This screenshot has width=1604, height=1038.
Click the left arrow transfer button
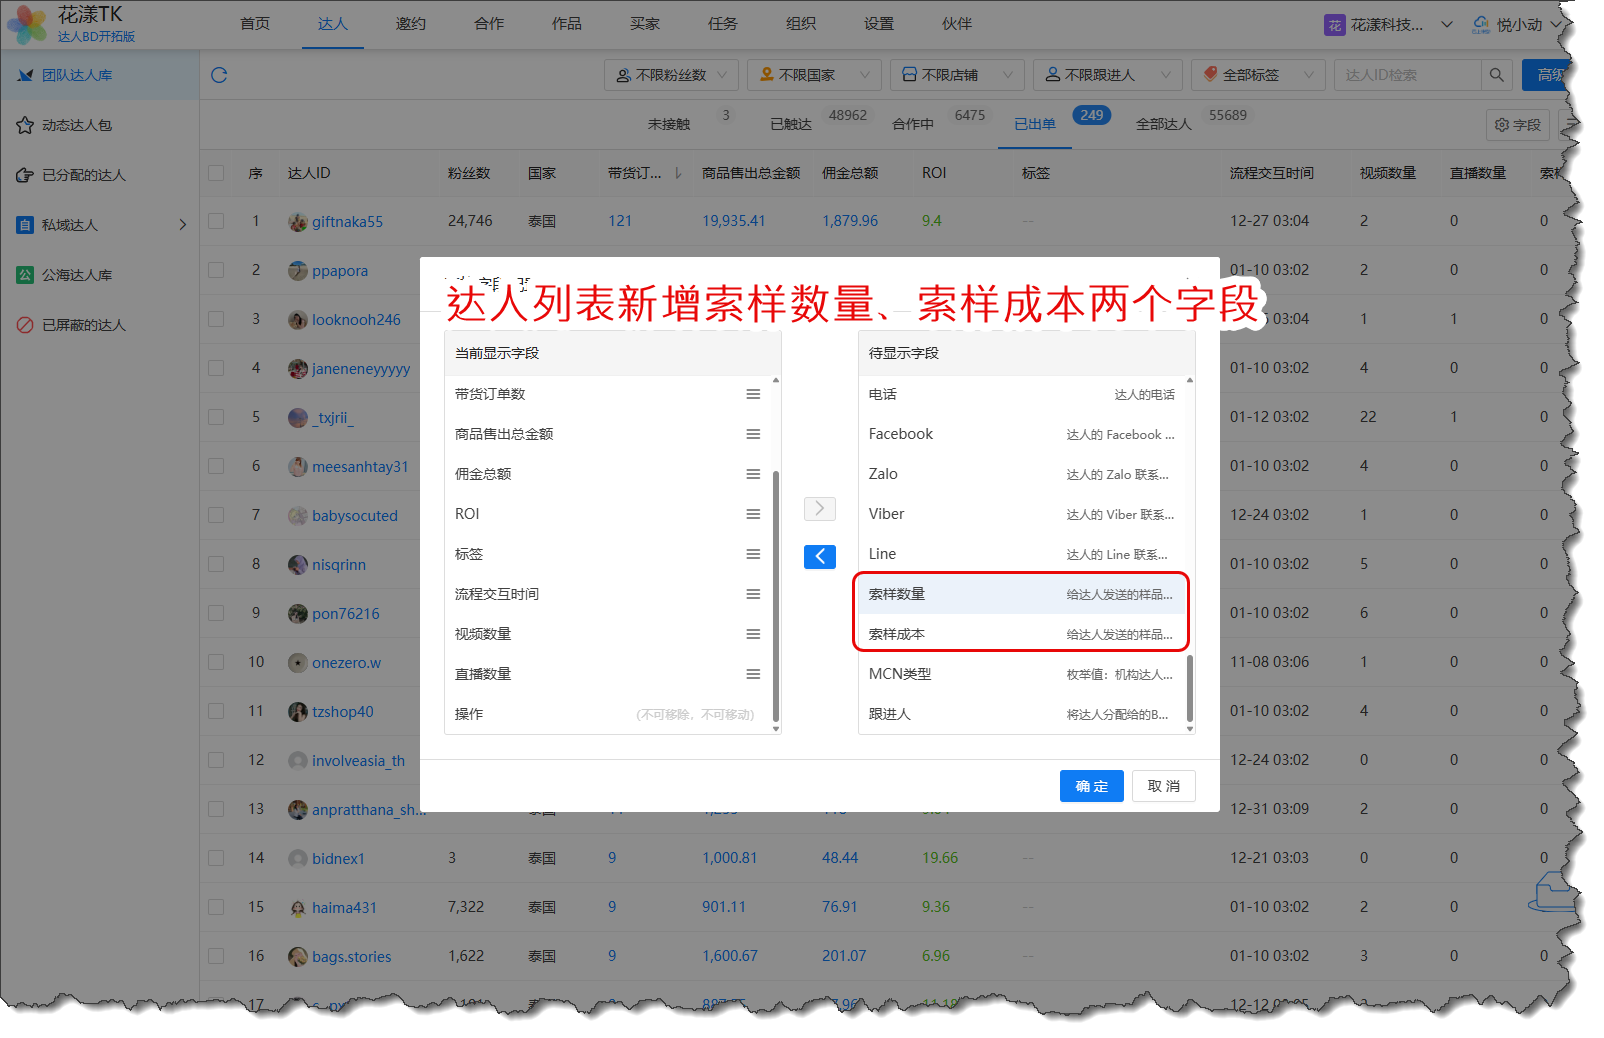pyautogui.click(x=819, y=556)
